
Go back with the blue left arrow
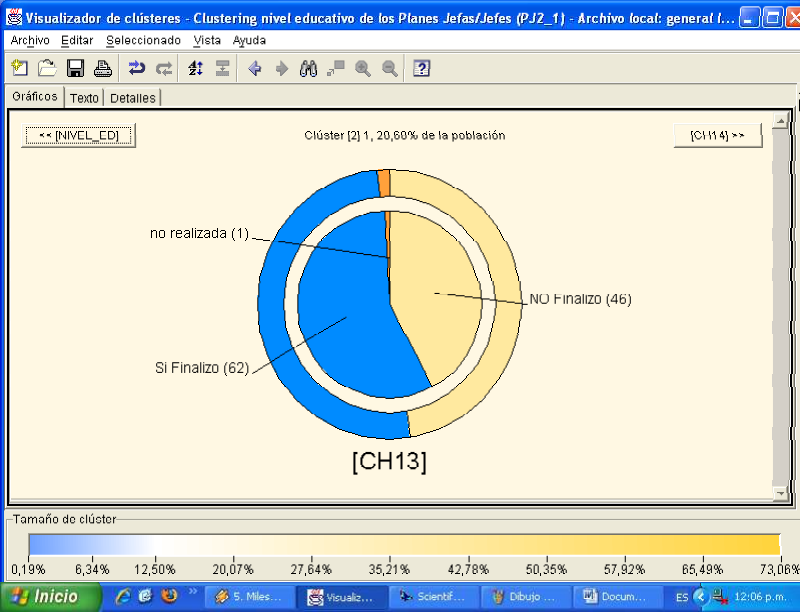click(255, 68)
